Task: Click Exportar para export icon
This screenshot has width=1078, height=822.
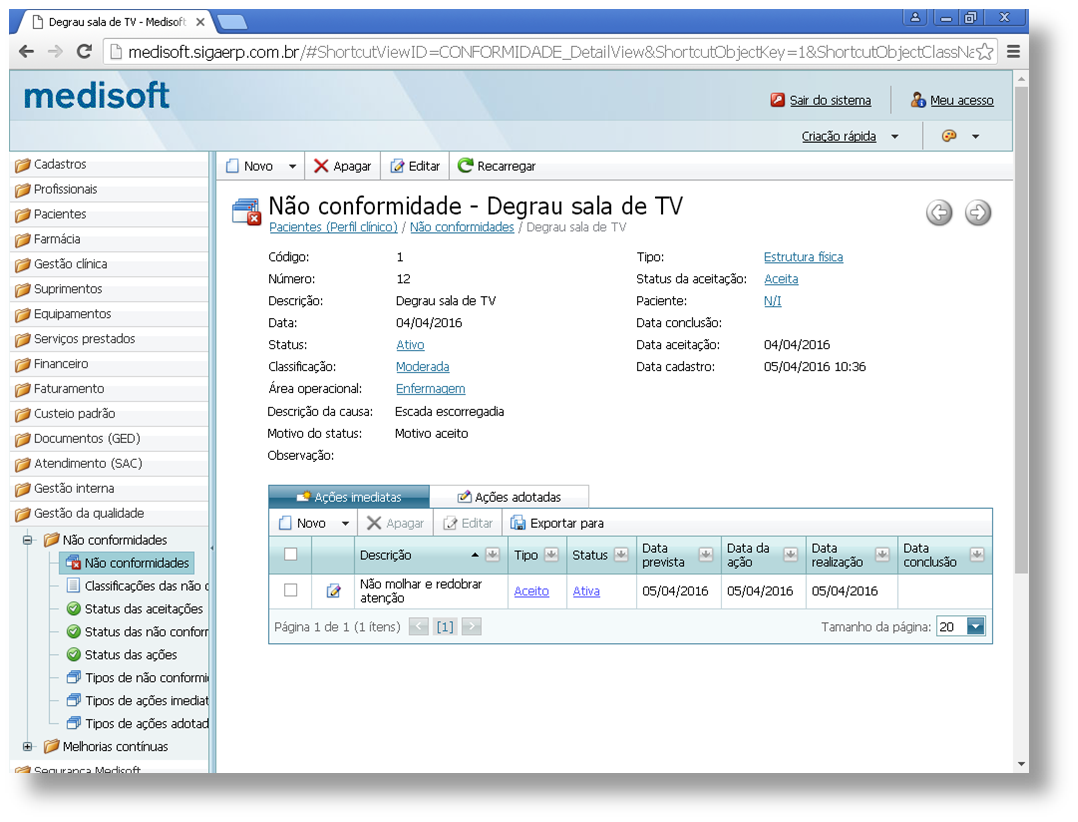Action: pyautogui.click(x=518, y=523)
